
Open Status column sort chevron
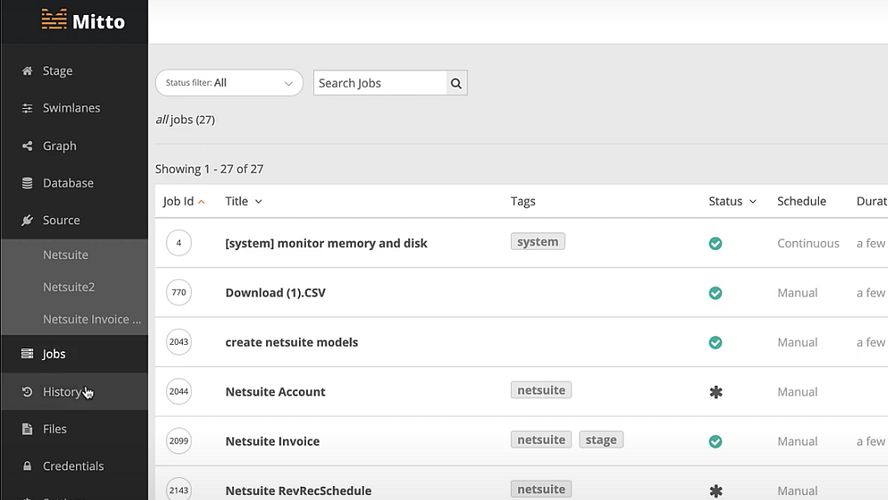pyautogui.click(x=753, y=202)
